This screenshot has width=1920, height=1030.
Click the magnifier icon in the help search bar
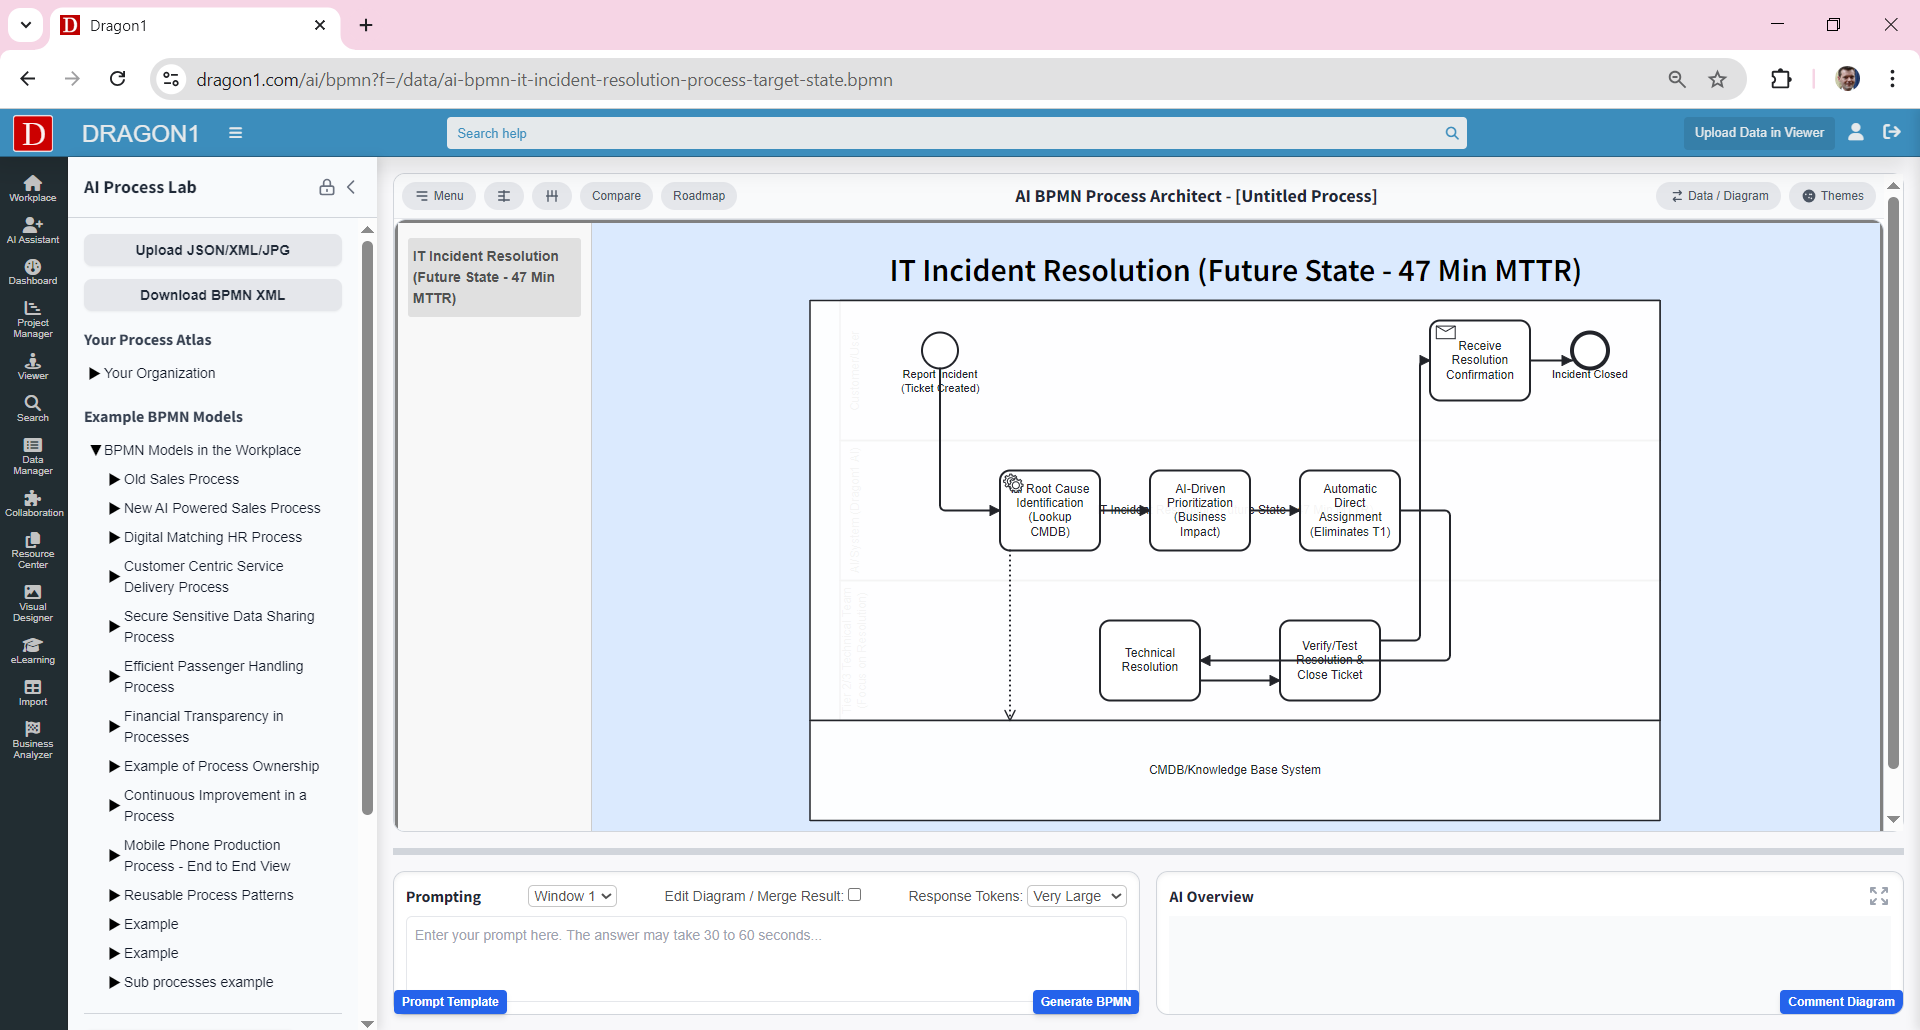pos(1452,132)
